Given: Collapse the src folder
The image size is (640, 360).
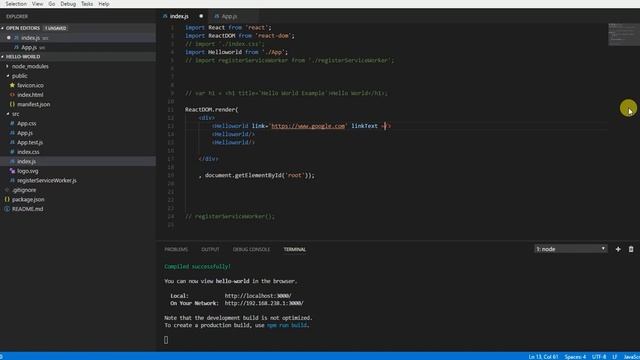Looking at the screenshot, I should (x=15, y=114).
